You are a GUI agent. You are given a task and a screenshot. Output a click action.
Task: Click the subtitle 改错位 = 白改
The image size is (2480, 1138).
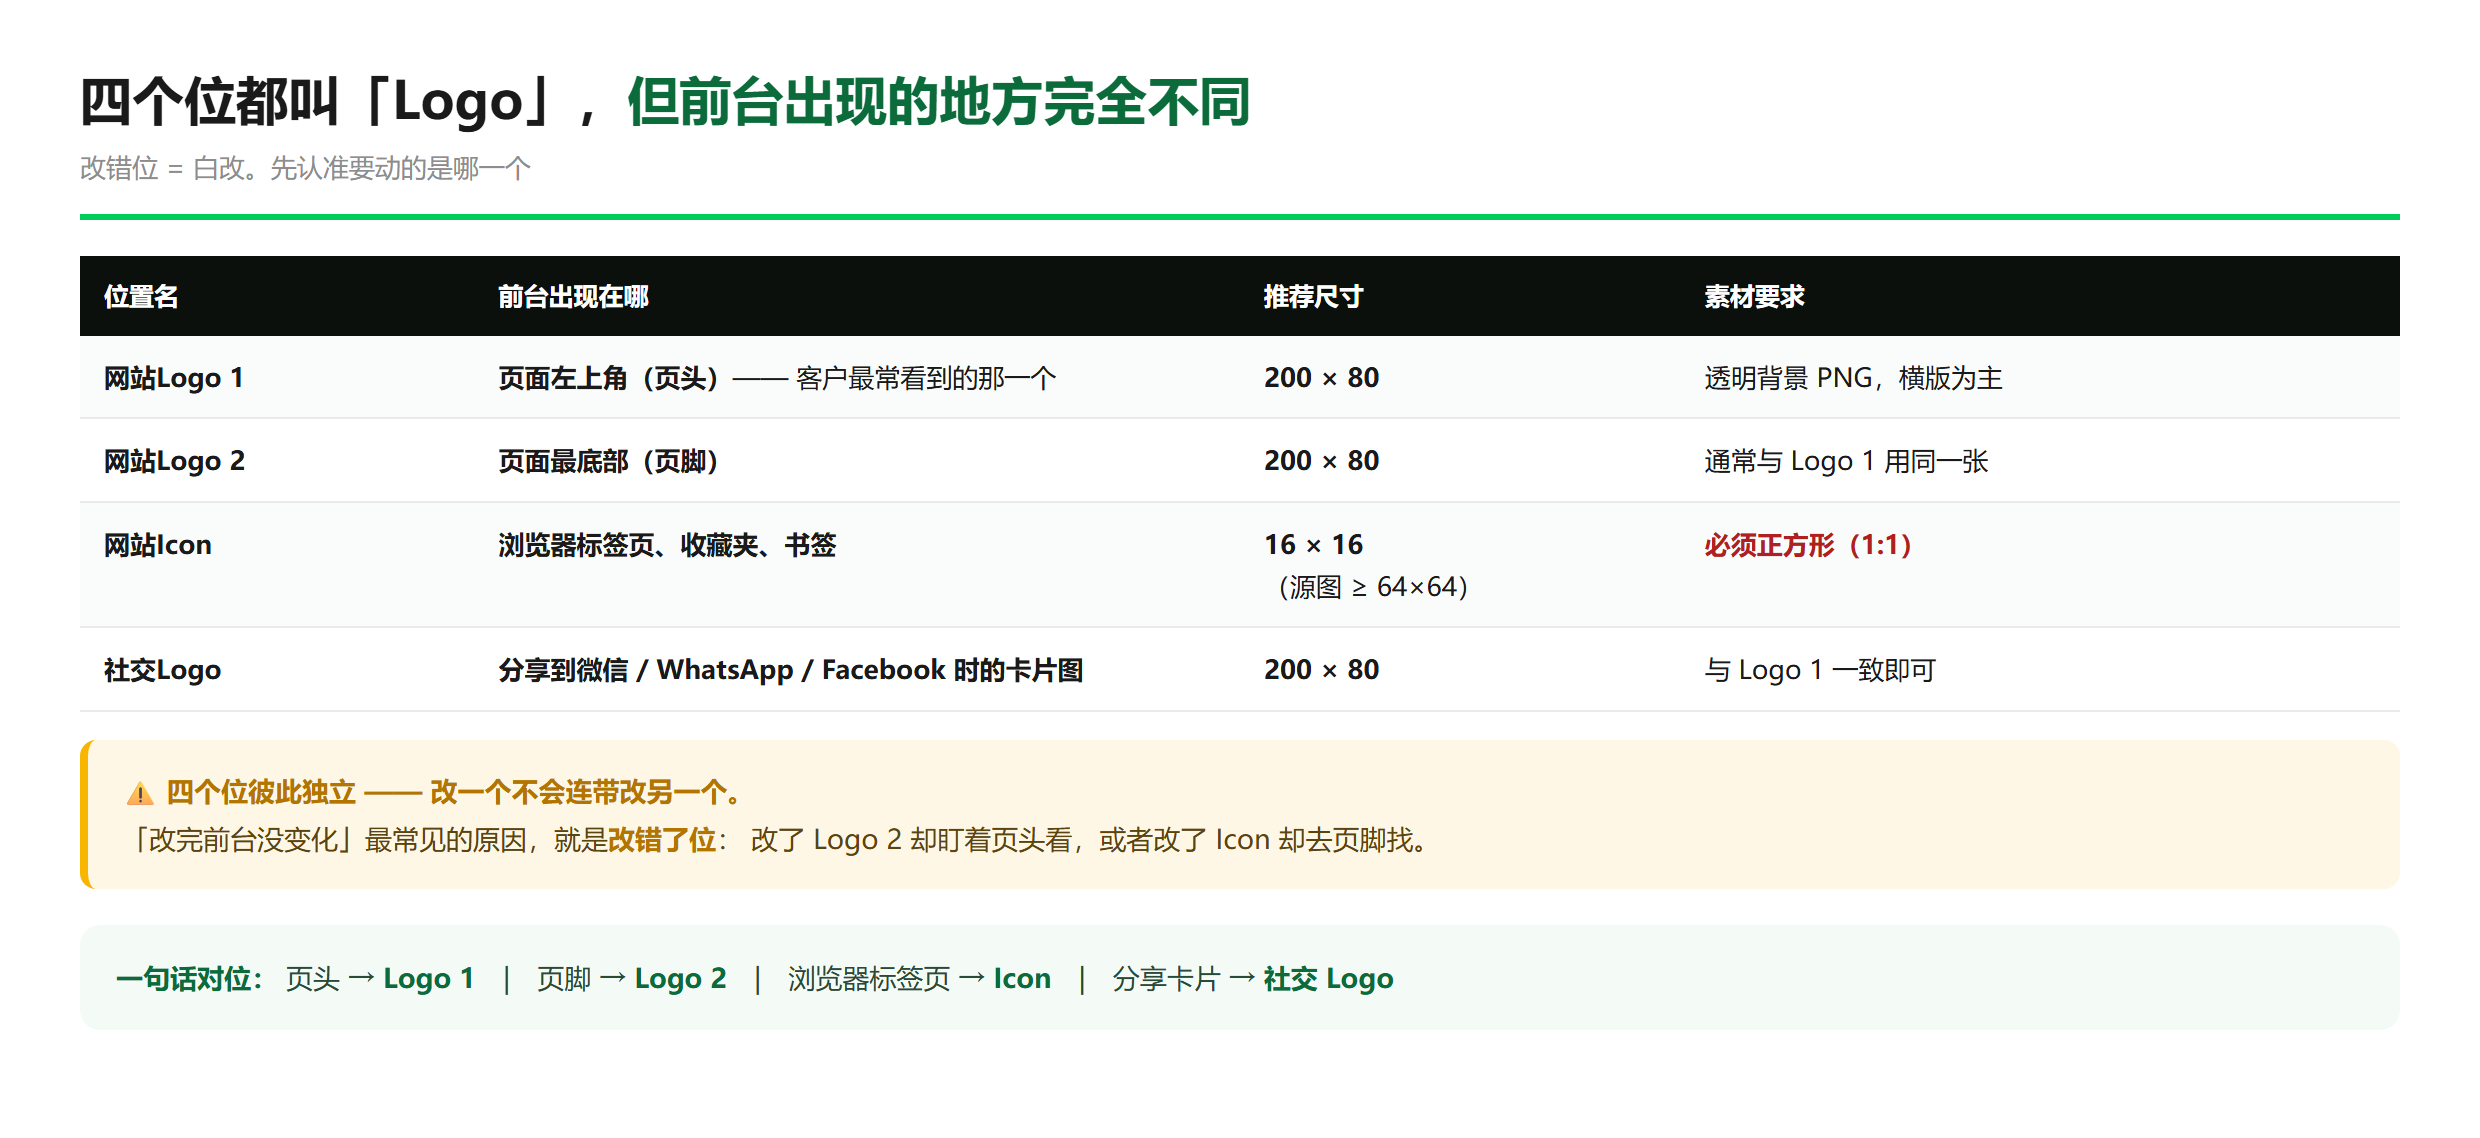(x=162, y=168)
